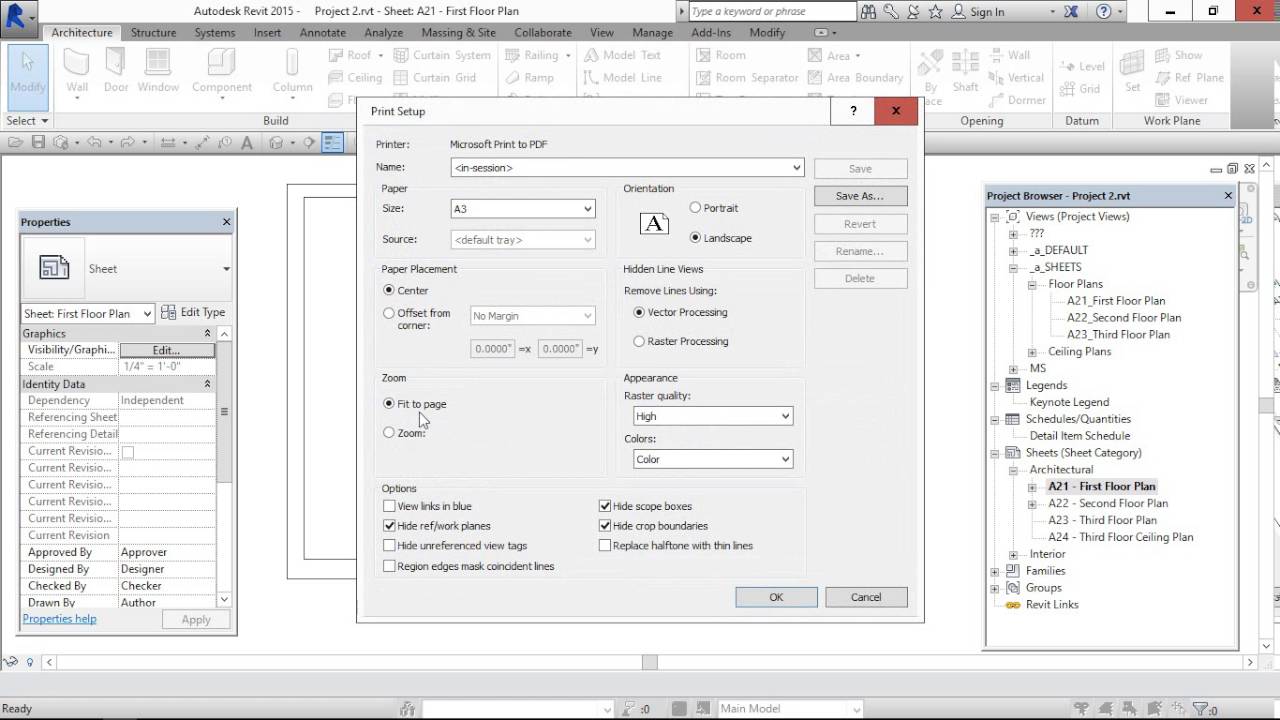Viewport: 1280px width, 720px height.
Task: Select Portrait orientation
Action: coord(695,207)
